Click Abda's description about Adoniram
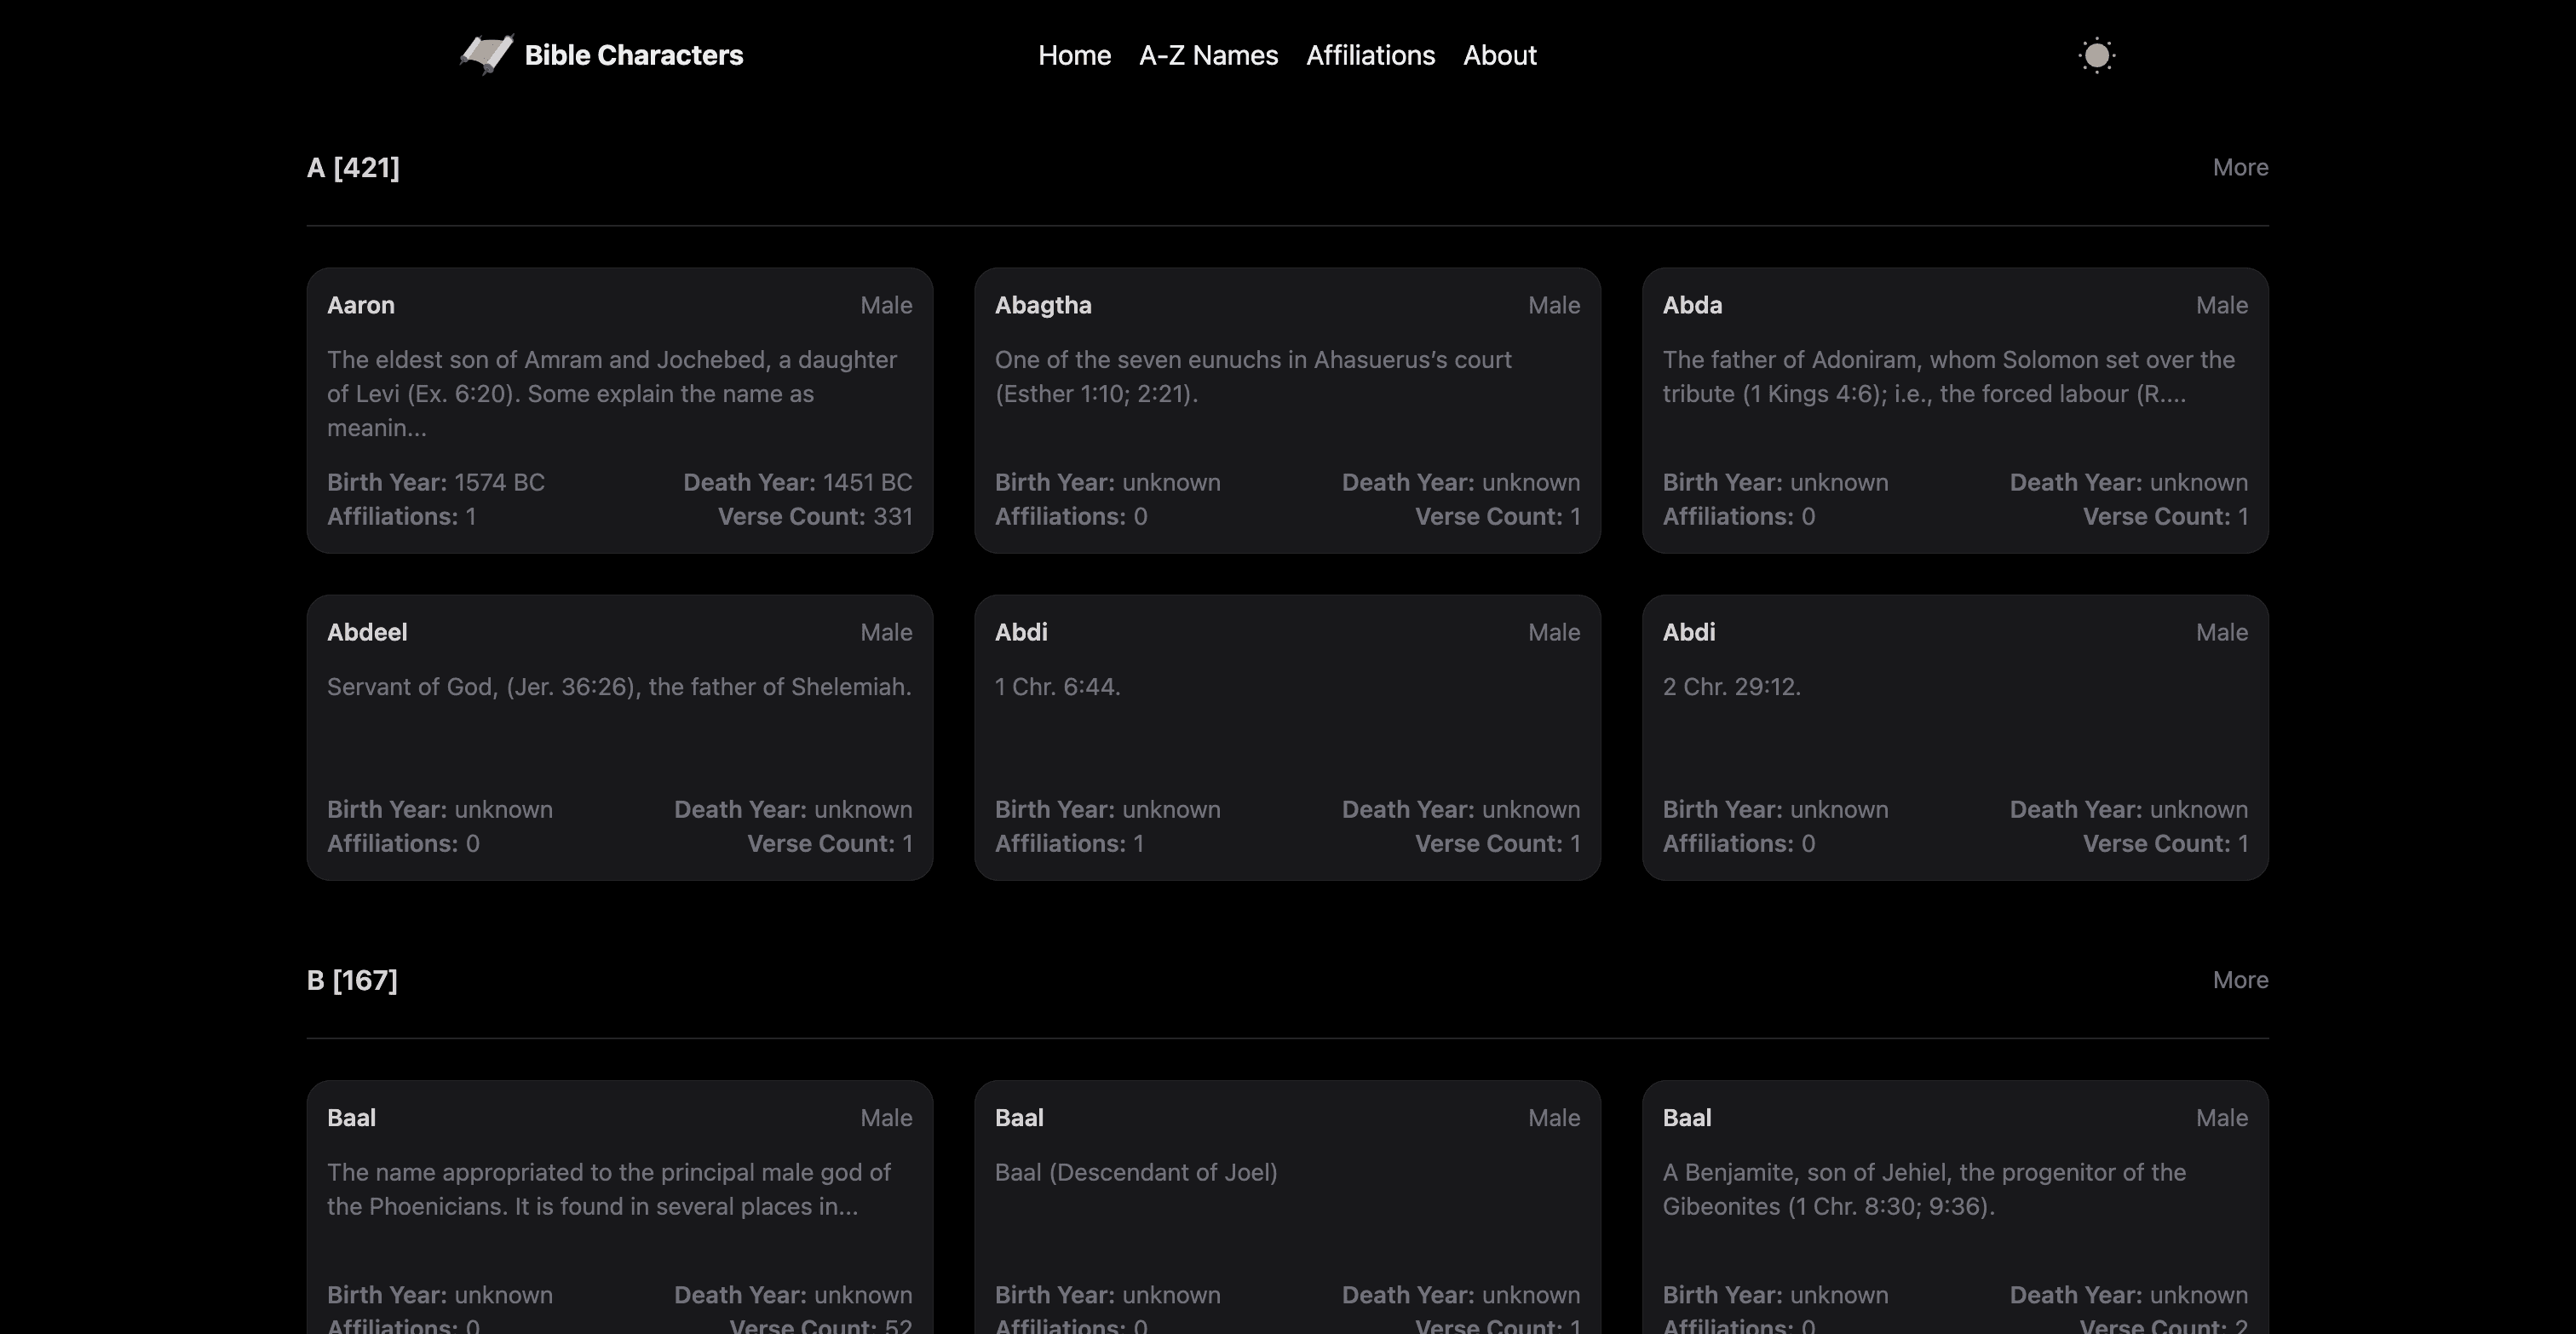The height and width of the screenshot is (1334, 2576). pyautogui.click(x=1949, y=377)
